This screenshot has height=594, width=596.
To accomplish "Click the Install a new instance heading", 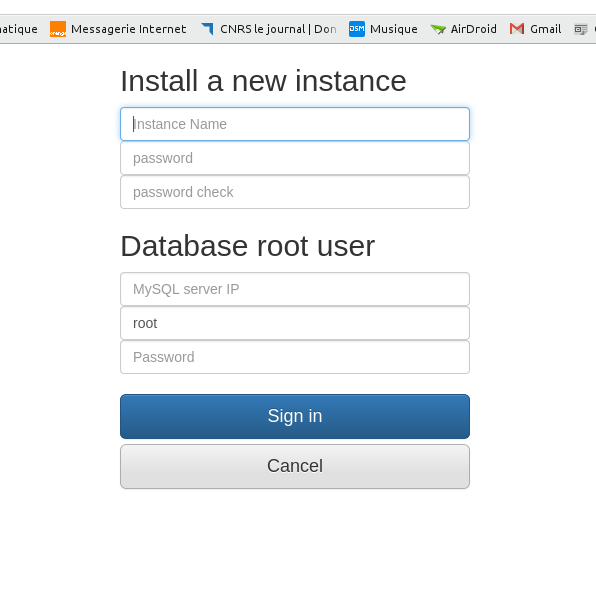I will coord(263,81).
